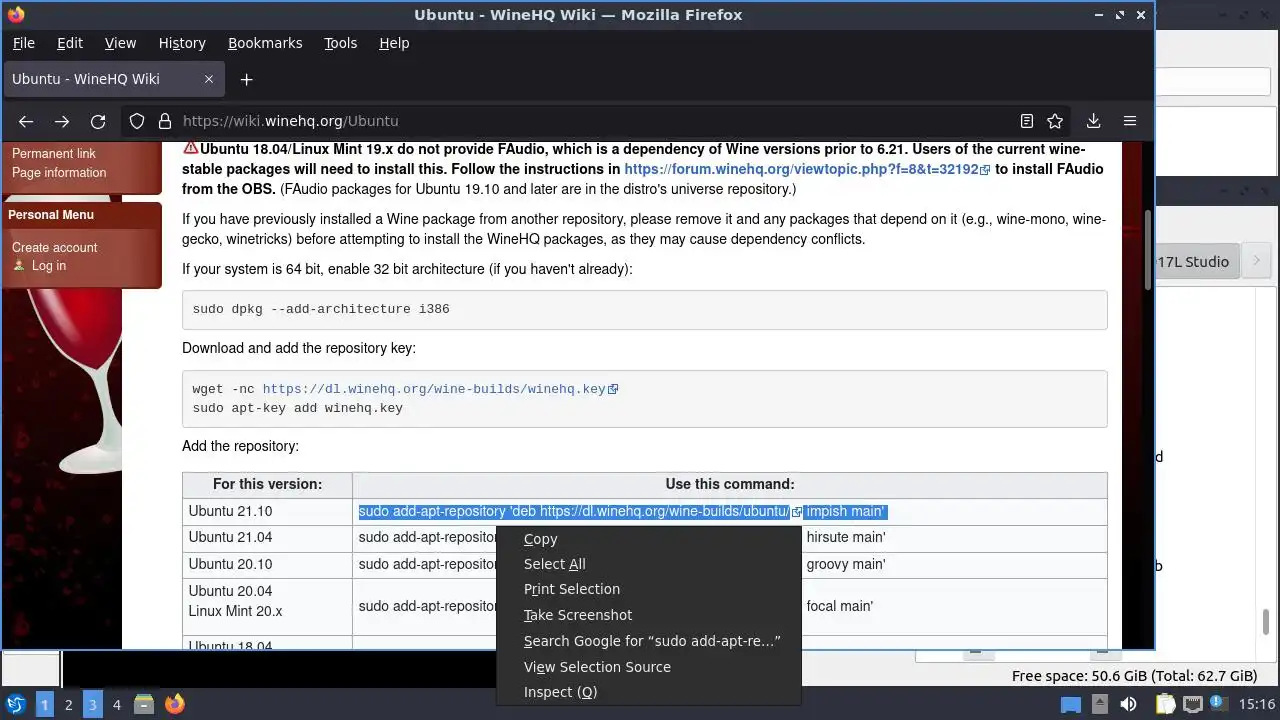Viewport: 1280px width, 720px height.
Task: Click the Create account link
Action: click(x=55, y=248)
